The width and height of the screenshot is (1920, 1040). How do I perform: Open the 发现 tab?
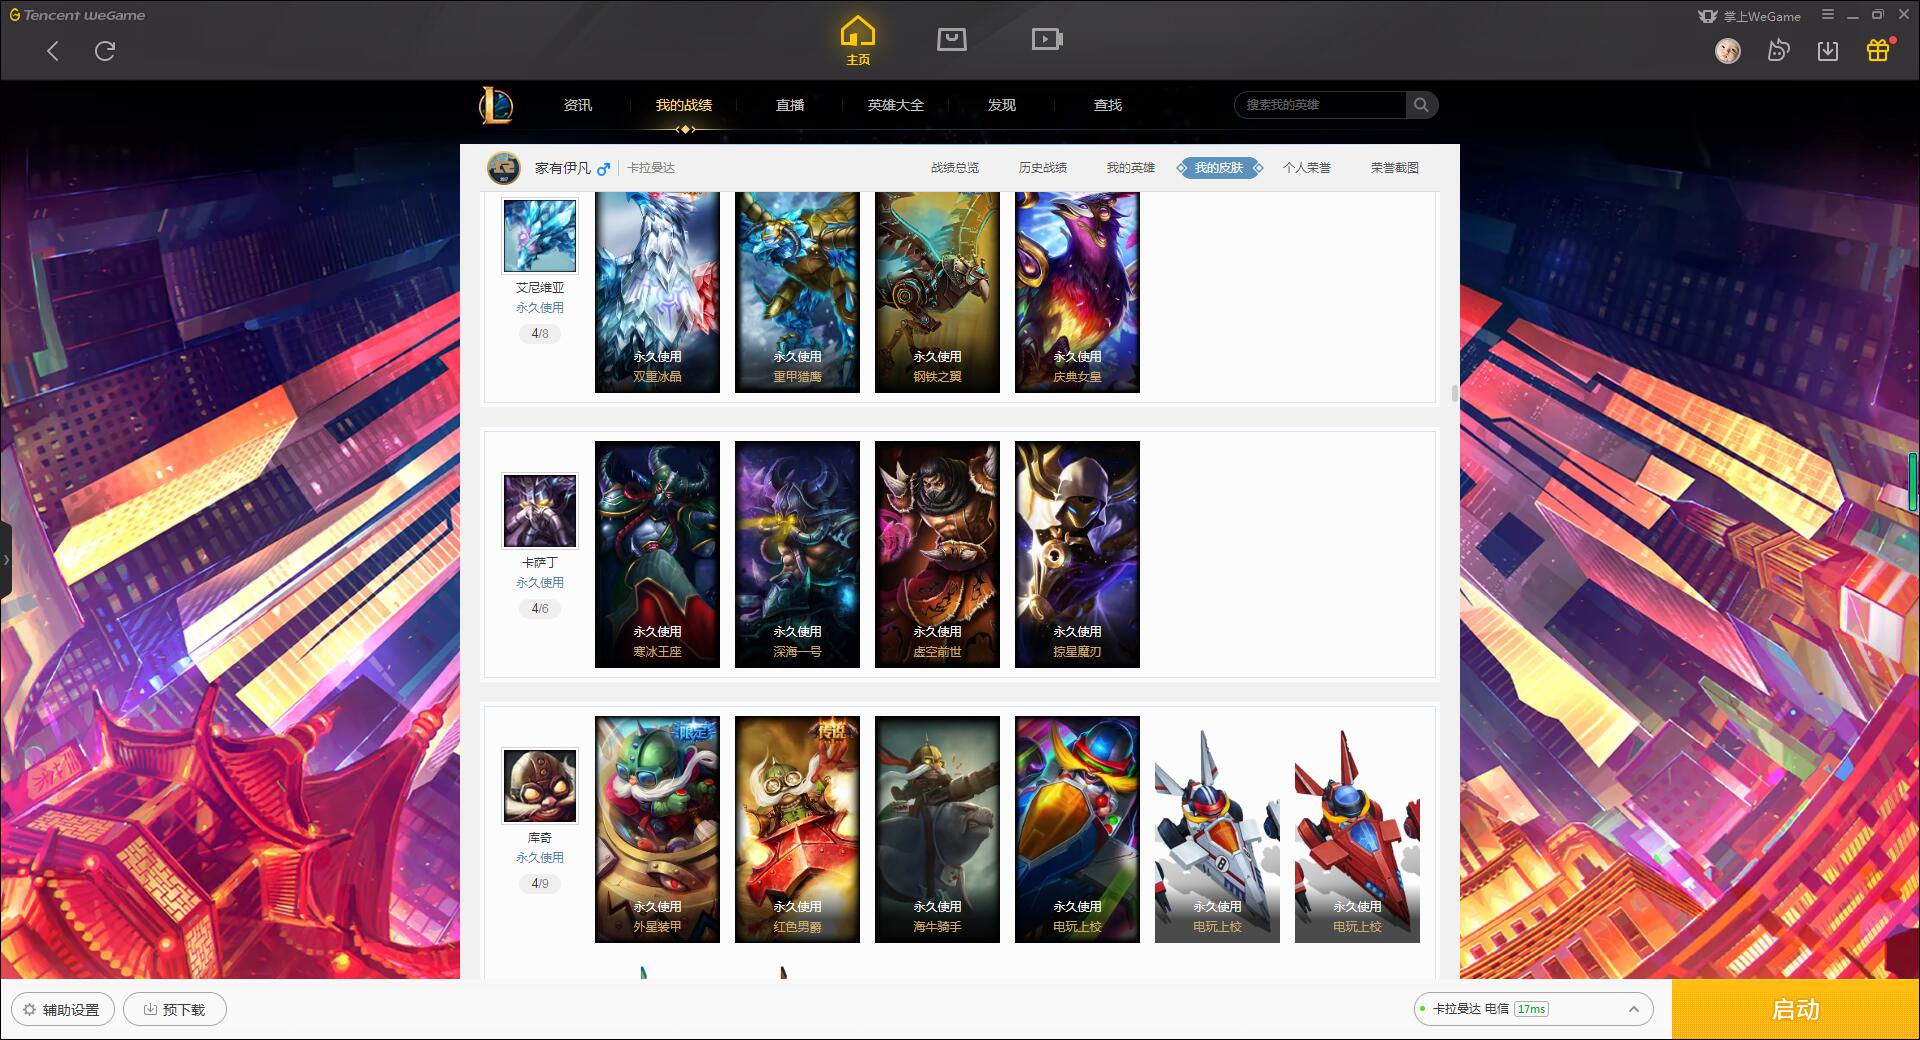click(x=1002, y=105)
